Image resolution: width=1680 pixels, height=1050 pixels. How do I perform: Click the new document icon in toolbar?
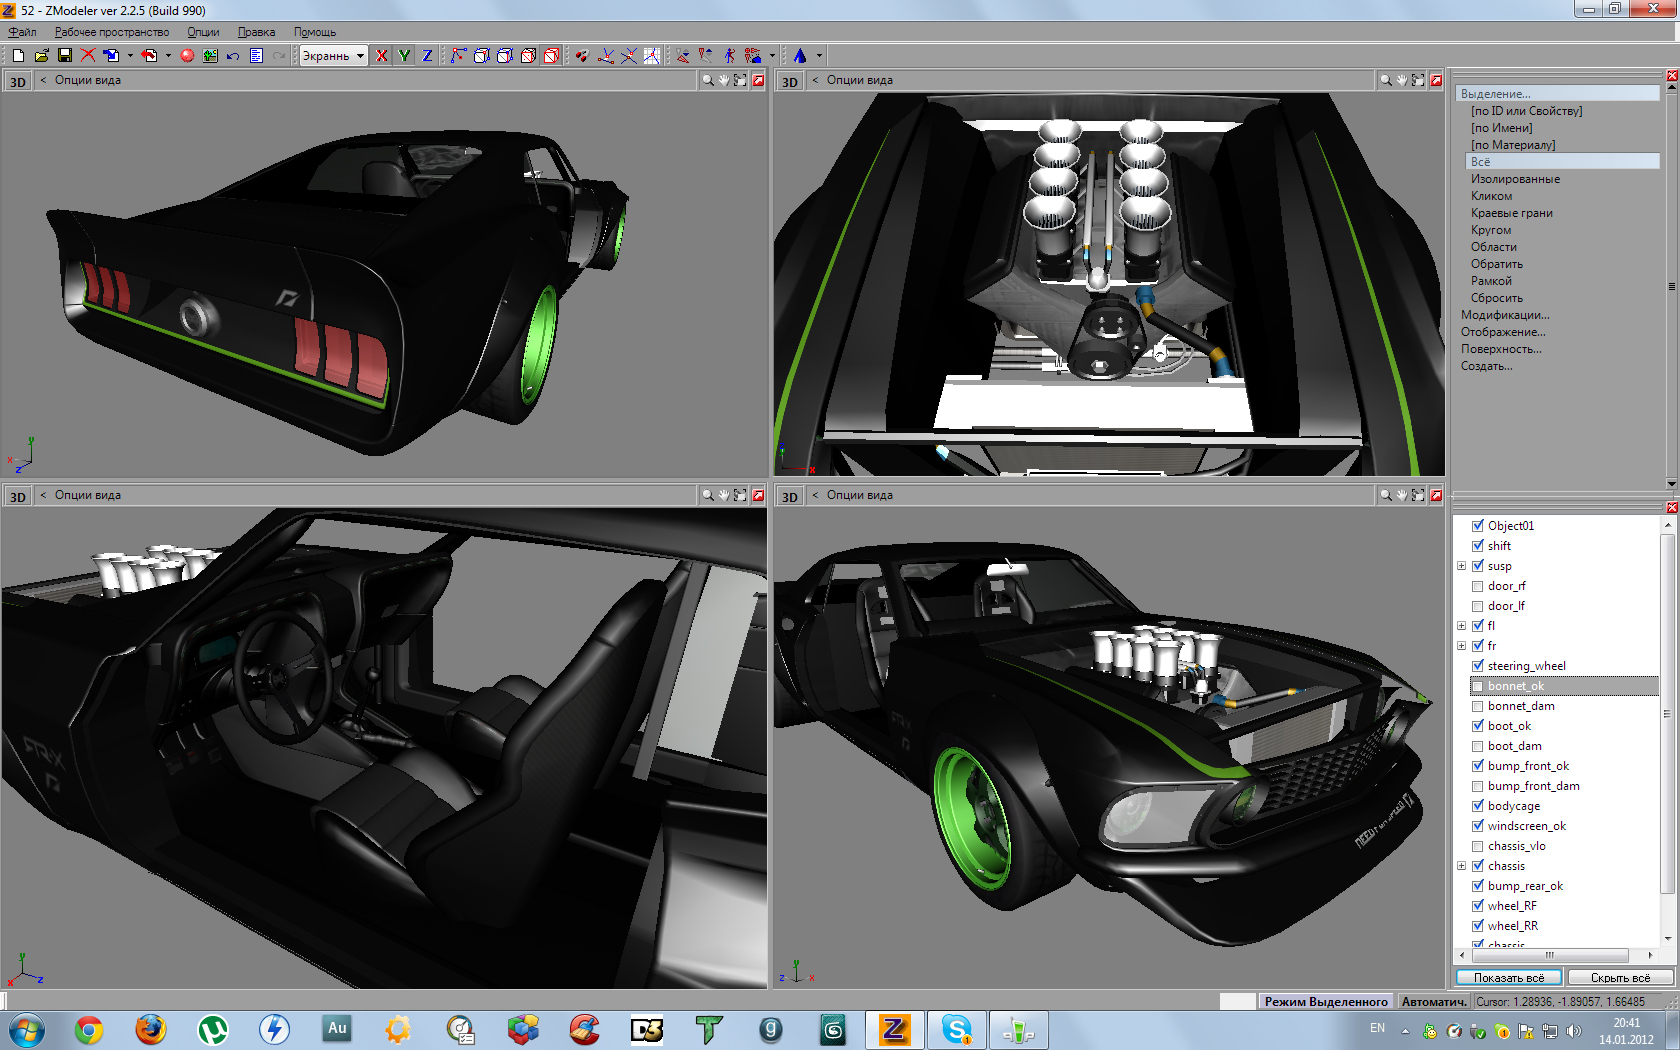pyautogui.click(x=18, y=56)
